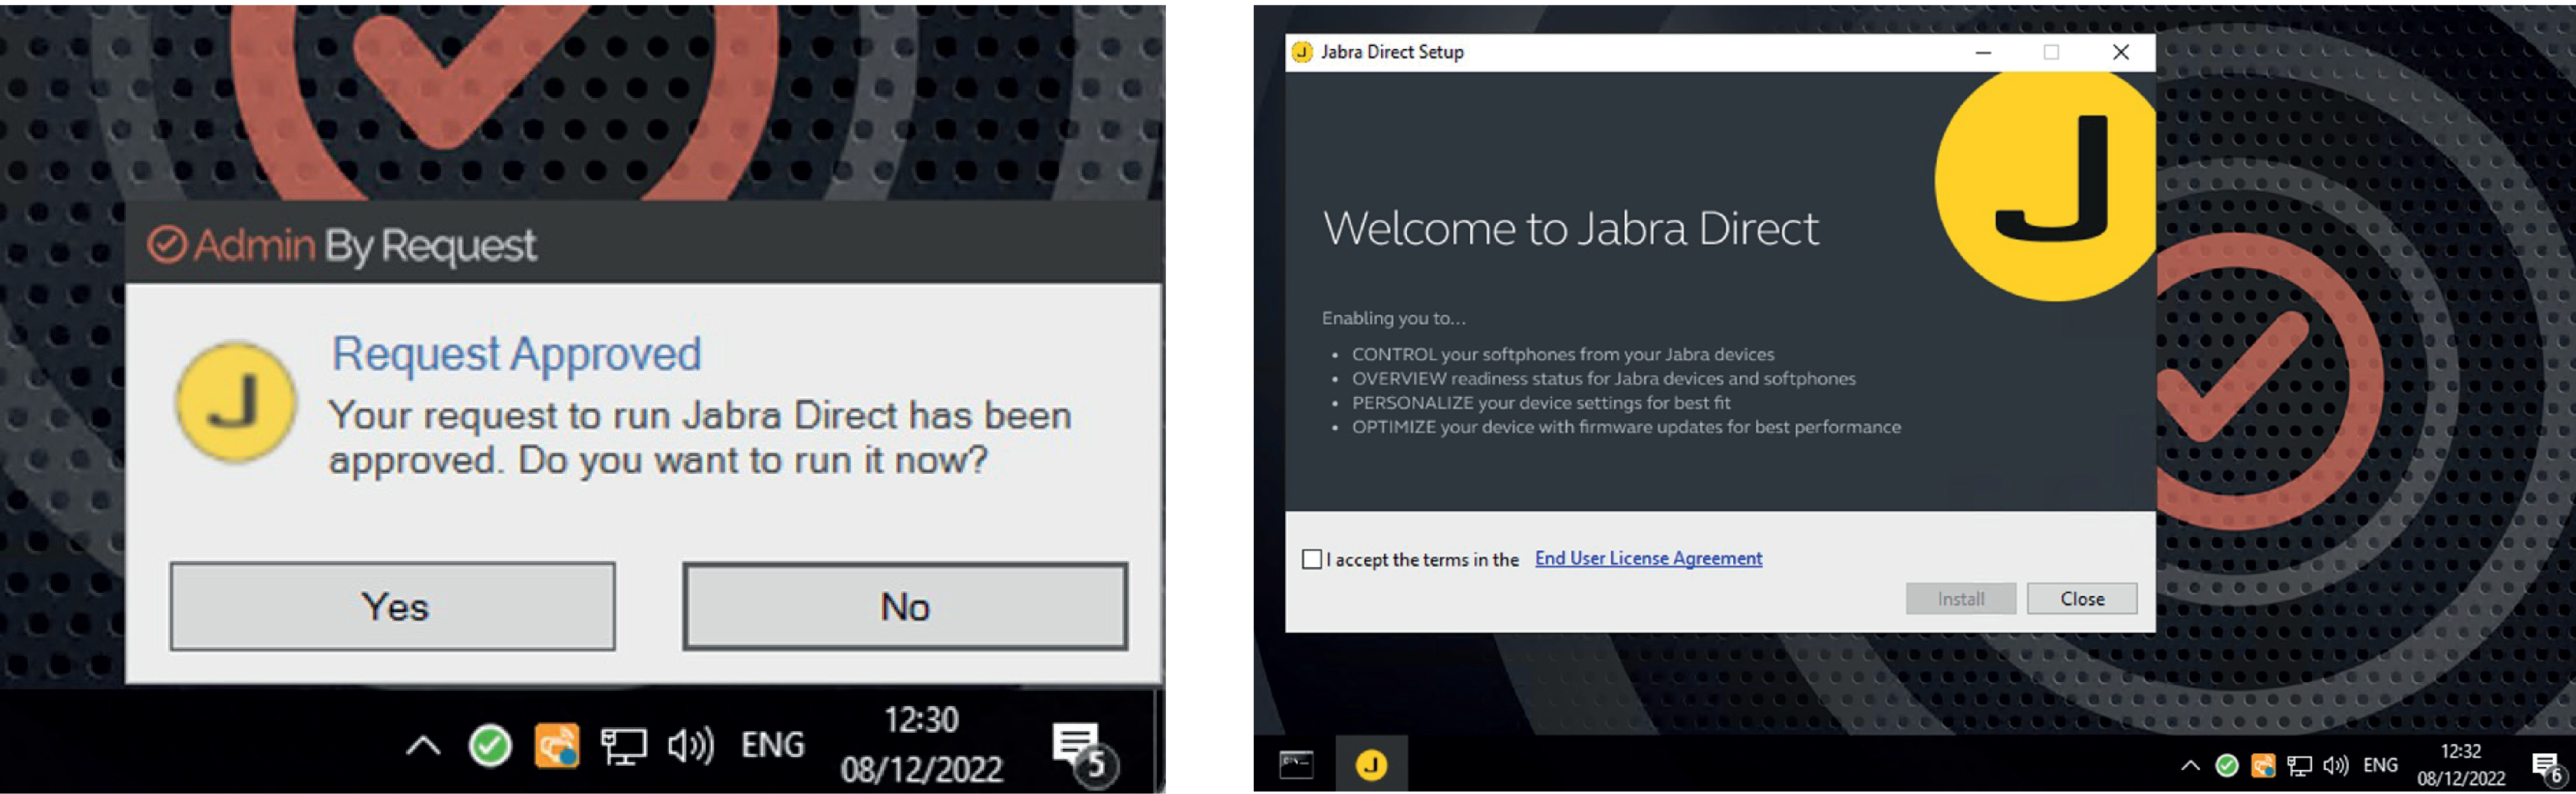
Task: Click the Close button in Jabra Direct Setup
Action: 2082,598
